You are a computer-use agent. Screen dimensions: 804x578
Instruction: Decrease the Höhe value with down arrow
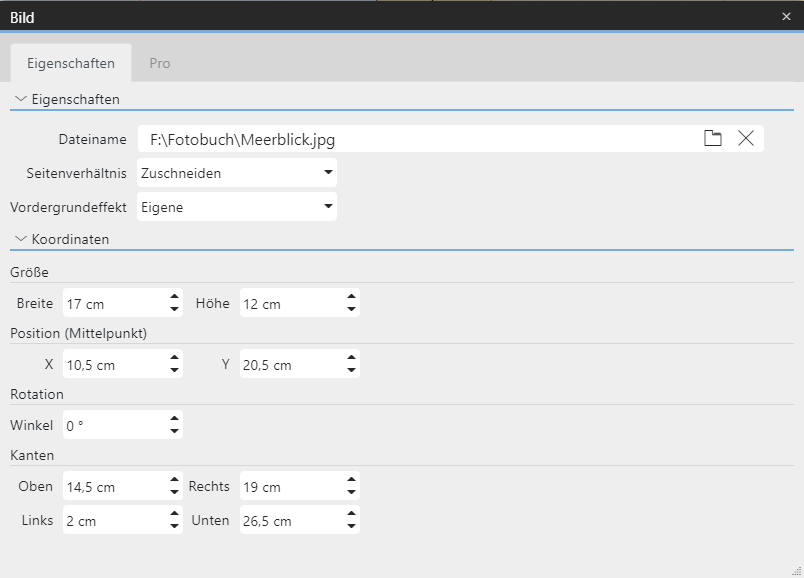click(351, 310)
